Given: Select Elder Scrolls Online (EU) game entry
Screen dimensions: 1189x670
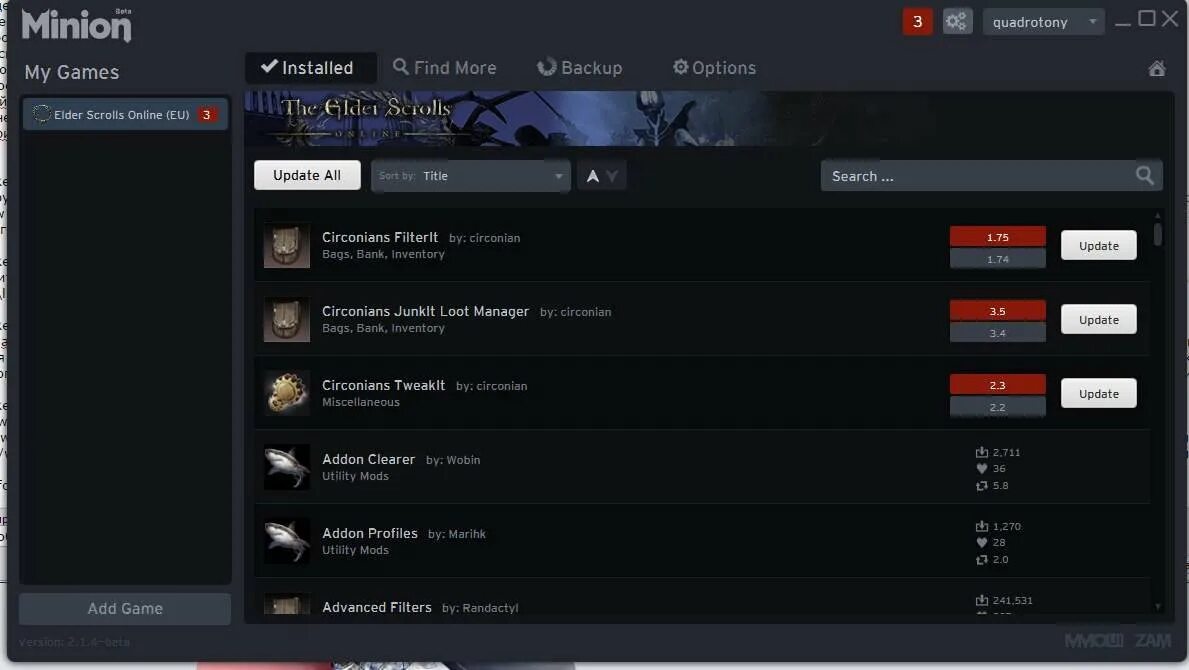Looking at the screenshot, I should 125,114.
